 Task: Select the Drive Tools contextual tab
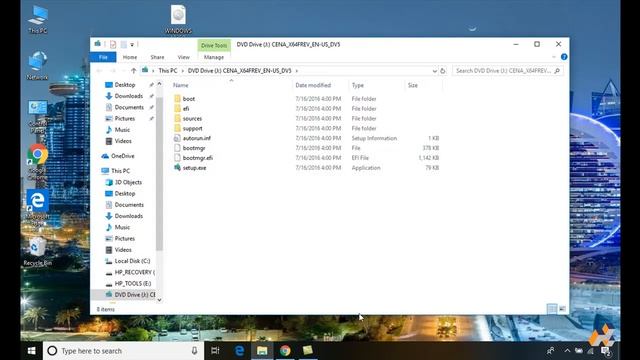click(214, 45)
